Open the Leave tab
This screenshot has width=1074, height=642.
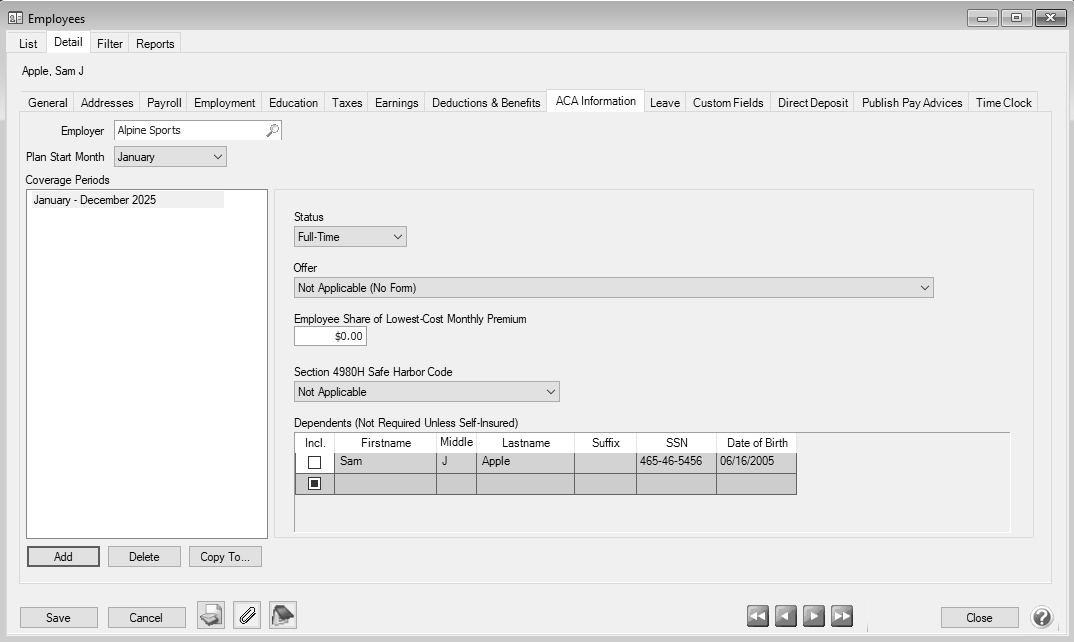pyautogui.click(x=665, y=103)
